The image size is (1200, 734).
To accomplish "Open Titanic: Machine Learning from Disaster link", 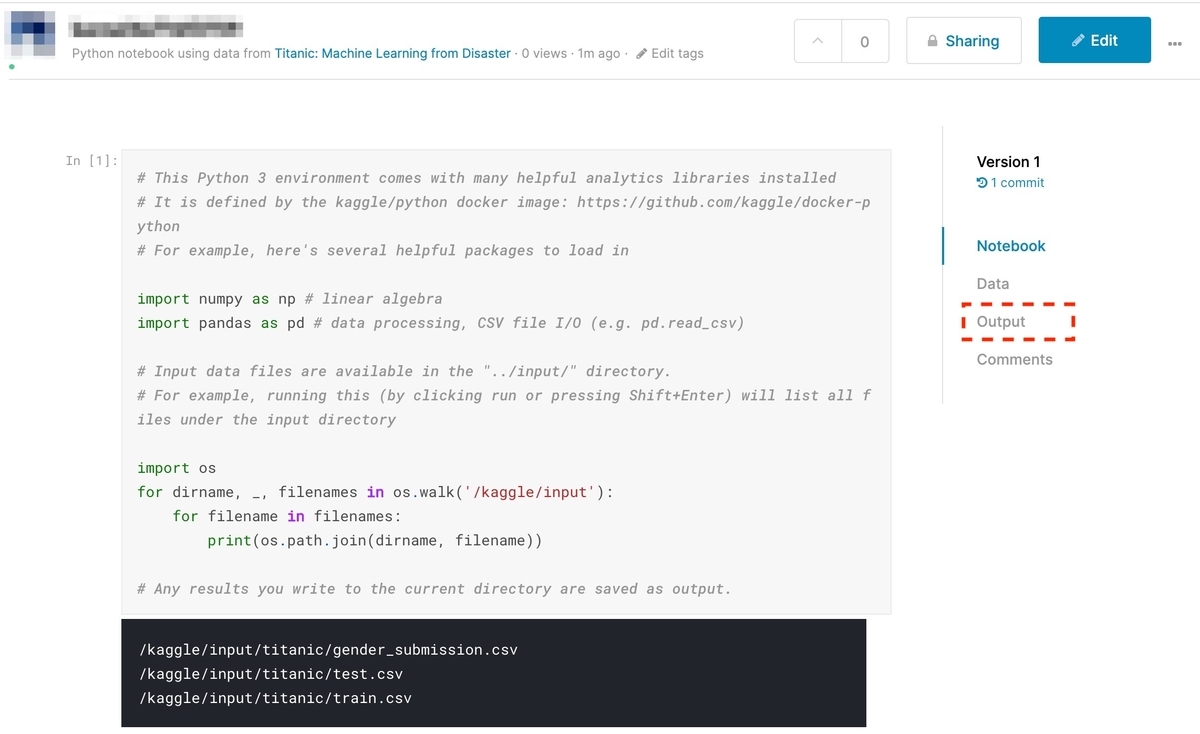I will click(393, 53).
